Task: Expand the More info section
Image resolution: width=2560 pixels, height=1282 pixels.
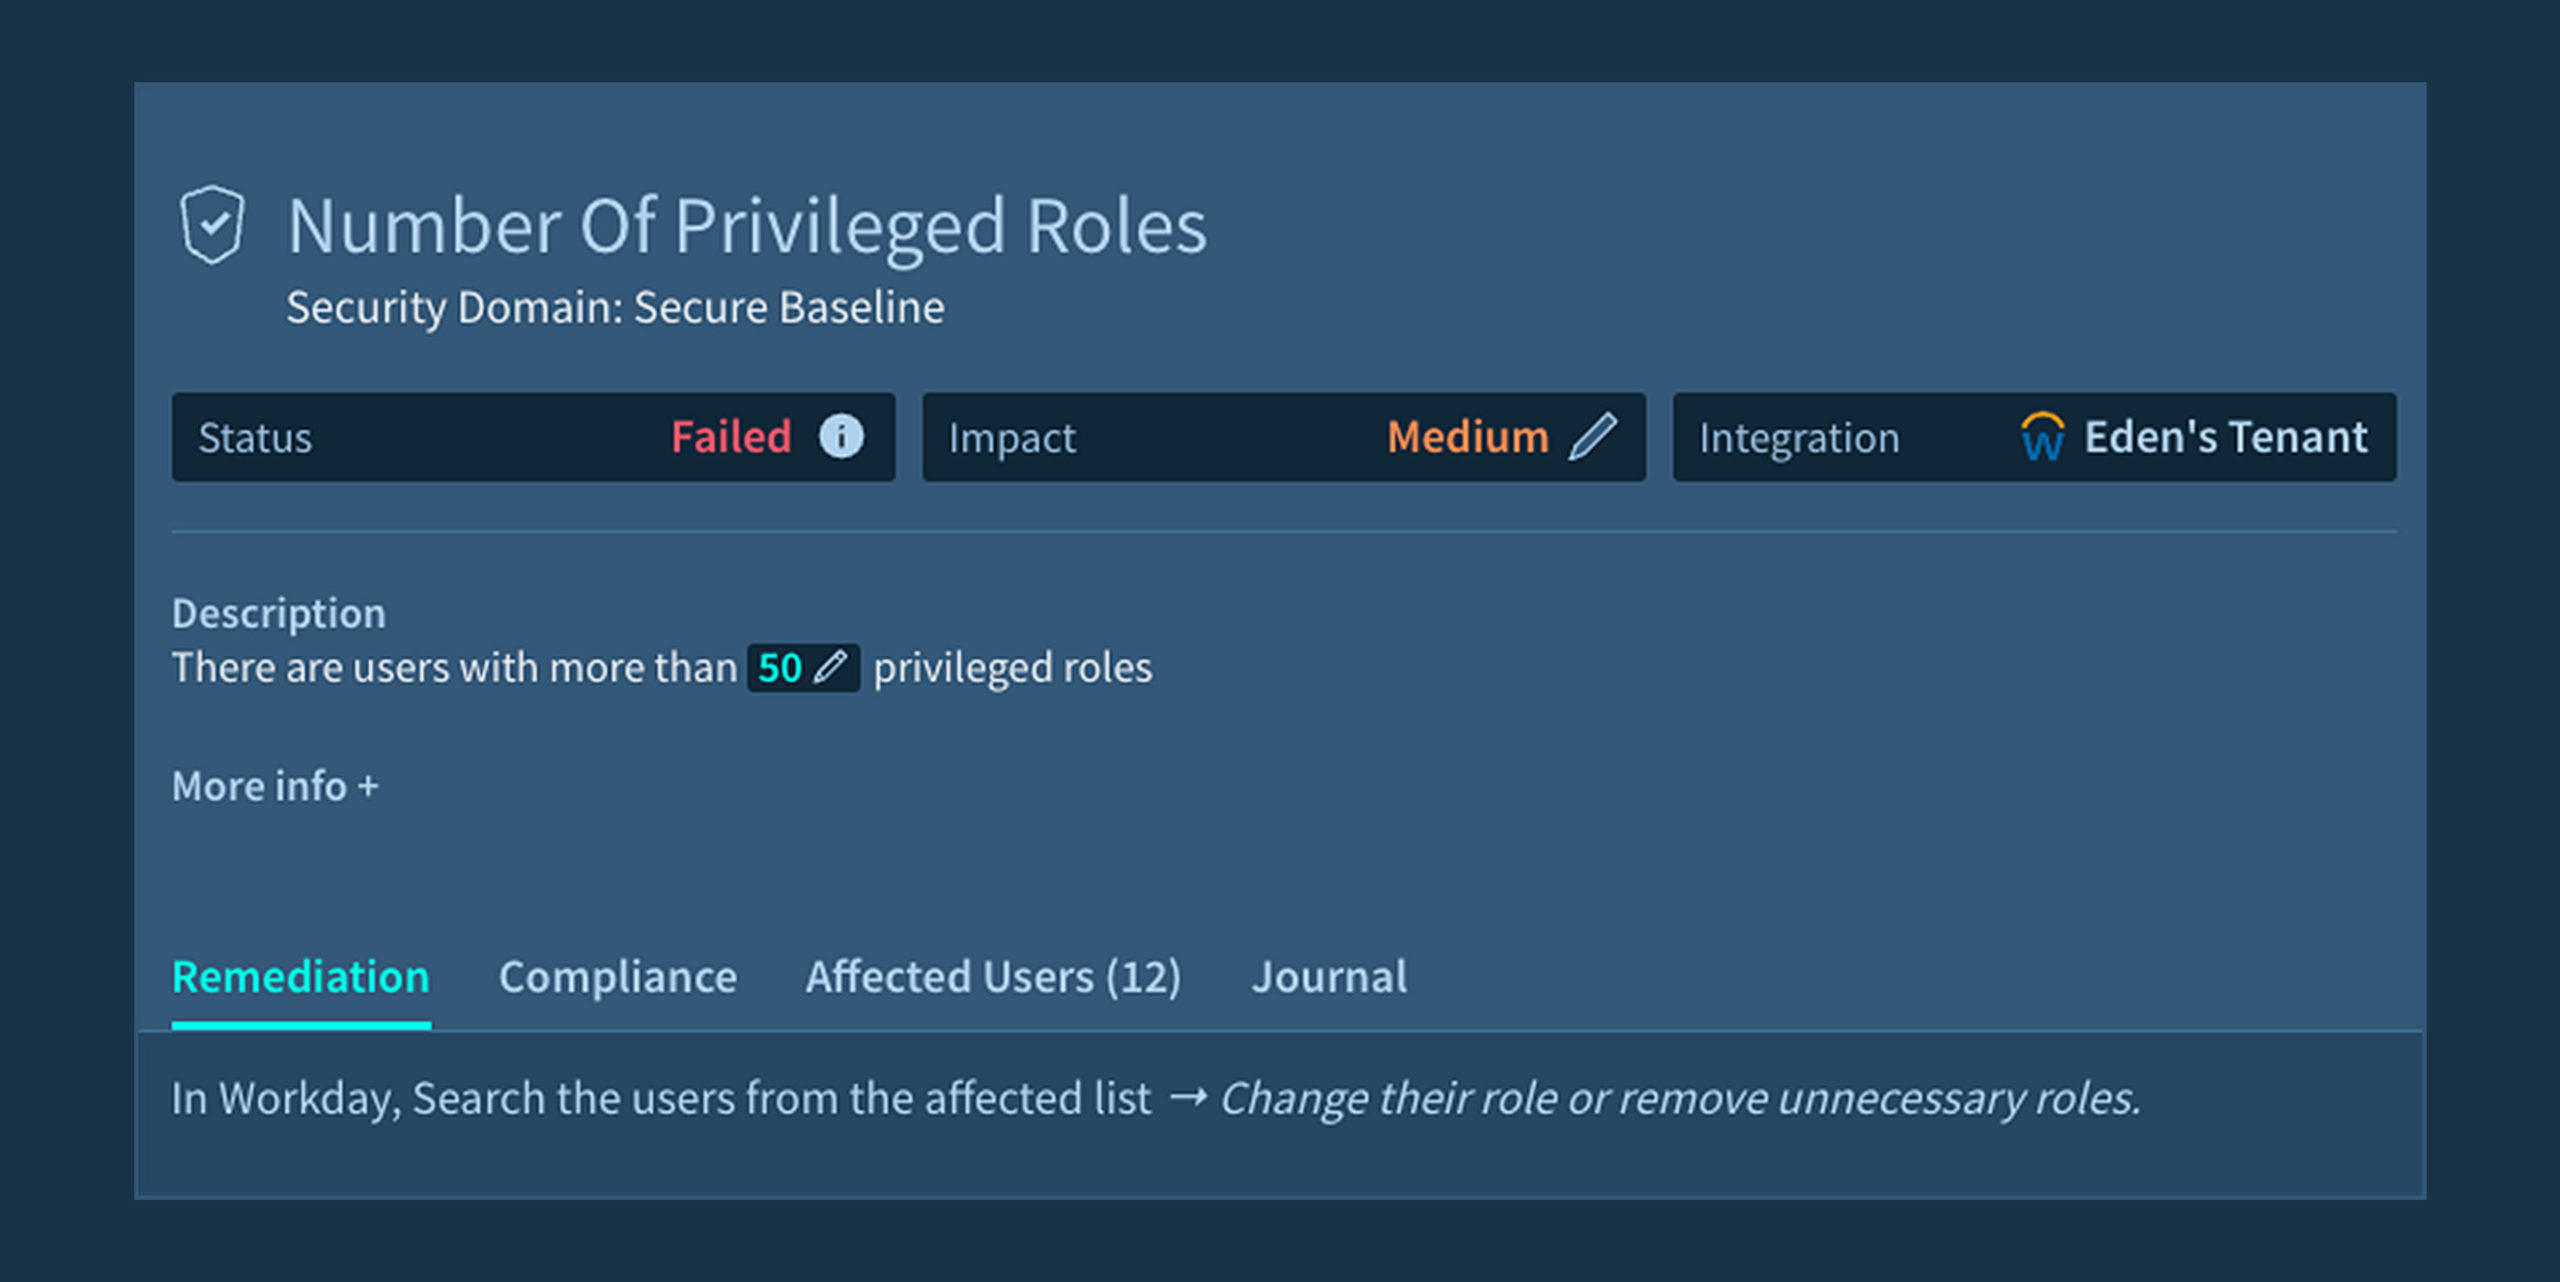Action: pos(275,786)
